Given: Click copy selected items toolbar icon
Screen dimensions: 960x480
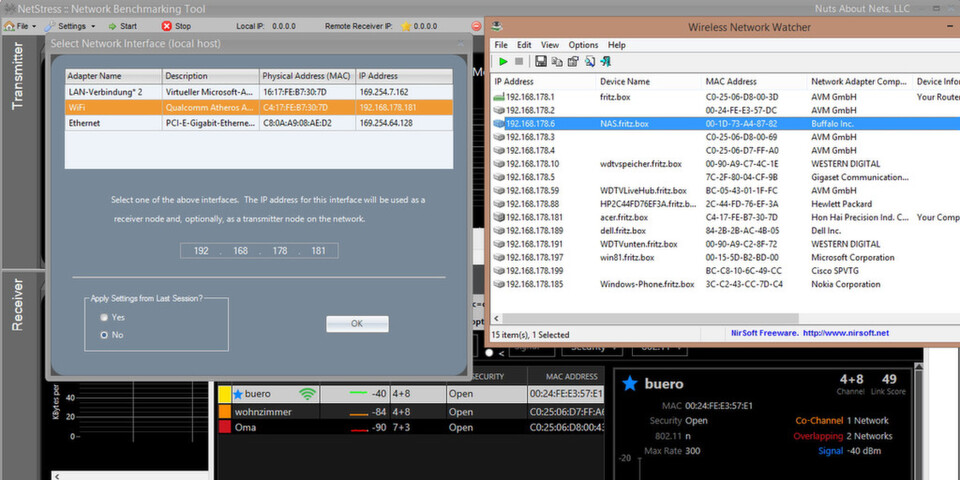Looking at the screenshot, I should (x=557, y=61).
